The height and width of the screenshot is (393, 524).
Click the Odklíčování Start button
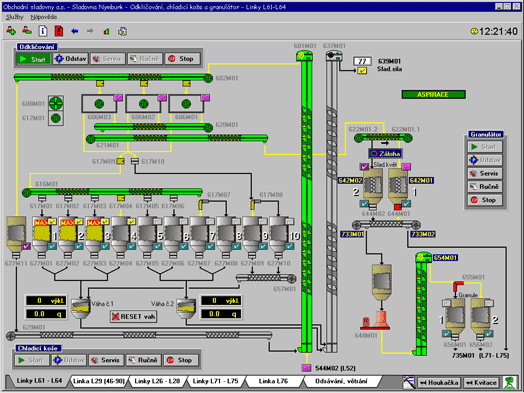[x=33, y=59]
